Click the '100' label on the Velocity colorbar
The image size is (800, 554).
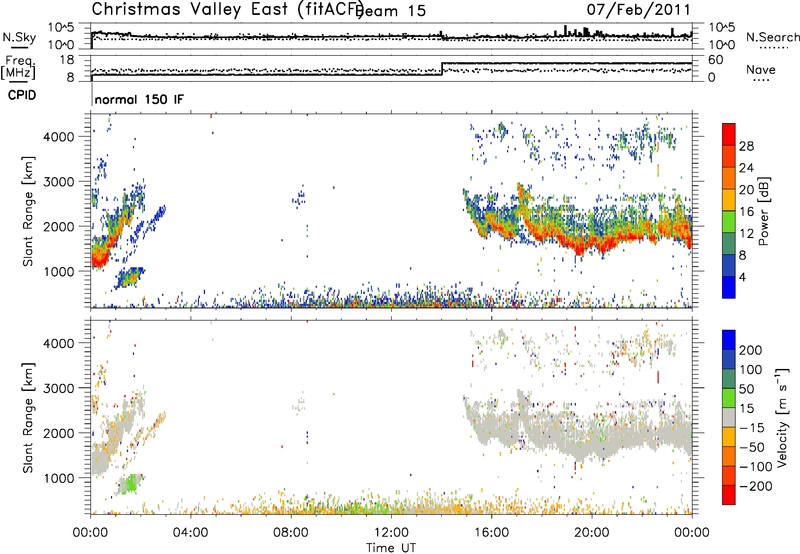pyautogui.click(x=751, y=369)
